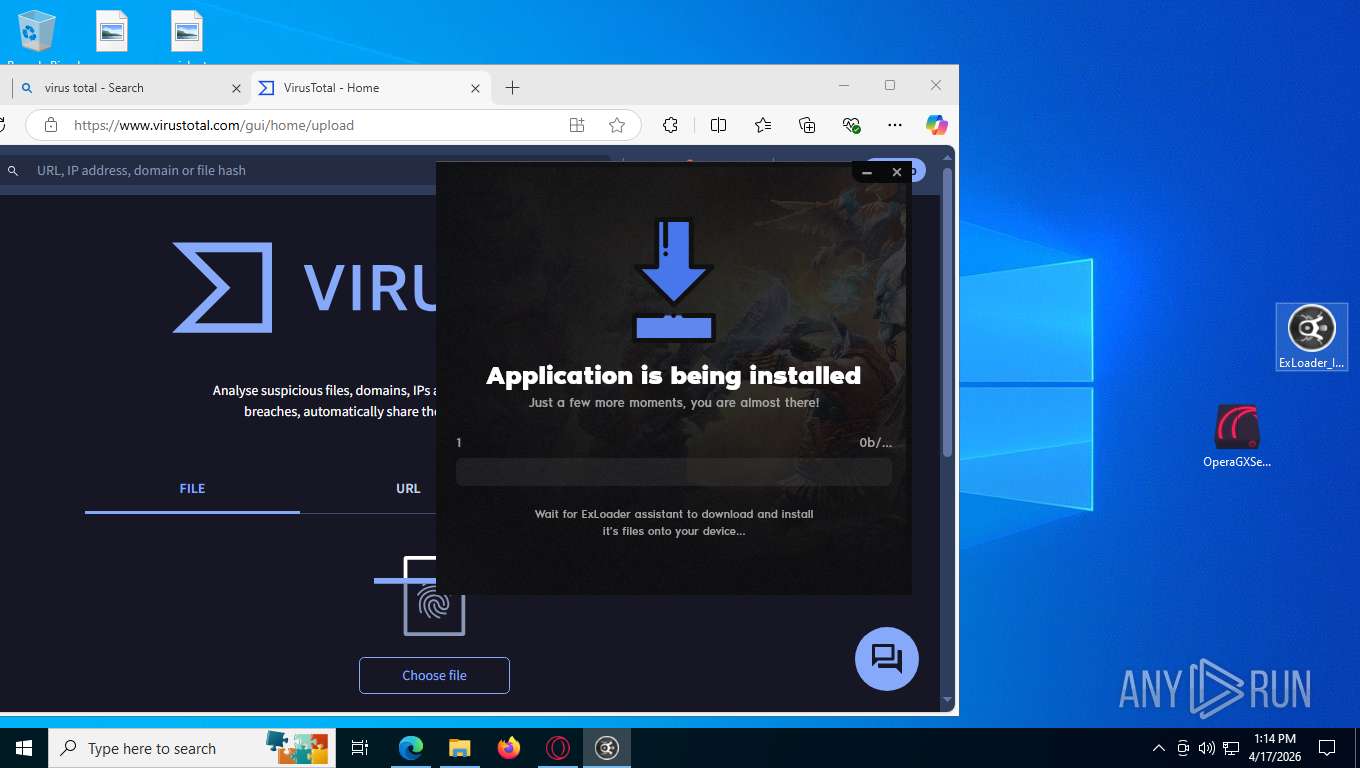The width and height of the screenshot is (1360, 768).
Task: Click the VirusTotal sigma logo
Action: click(x=222, y=287)
